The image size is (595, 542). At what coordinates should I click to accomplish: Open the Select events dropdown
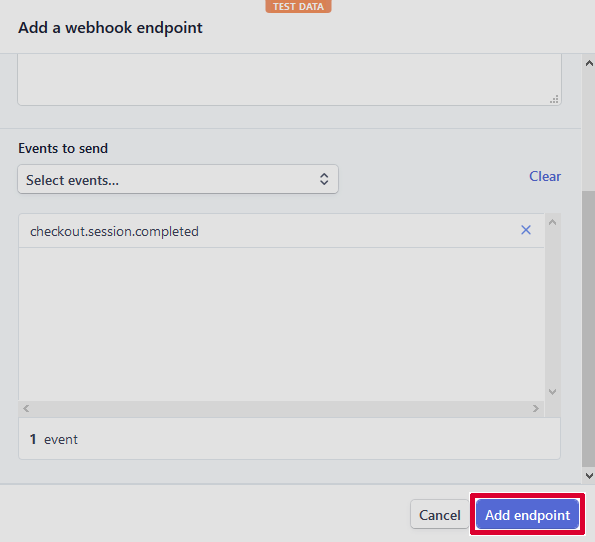pos(178,179)
